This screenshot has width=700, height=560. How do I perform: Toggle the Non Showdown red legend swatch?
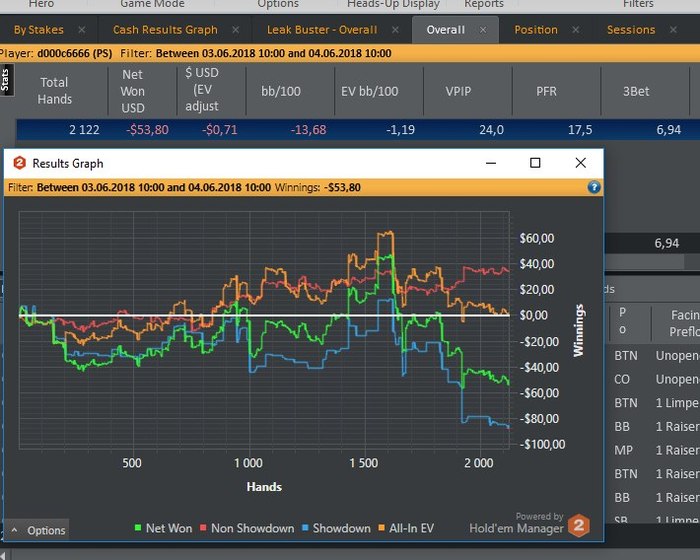[x=203, y=528]
